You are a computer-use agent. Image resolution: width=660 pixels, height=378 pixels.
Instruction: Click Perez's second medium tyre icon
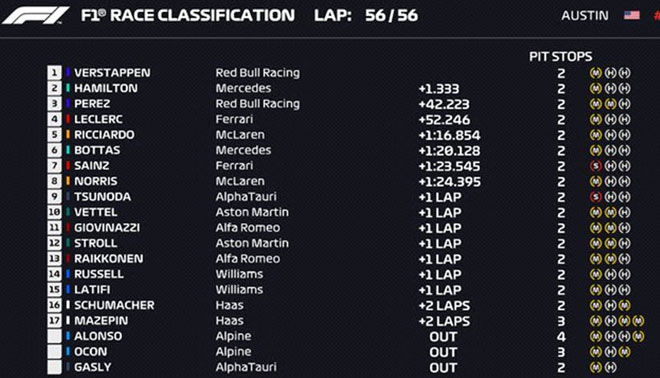(610, 104)
